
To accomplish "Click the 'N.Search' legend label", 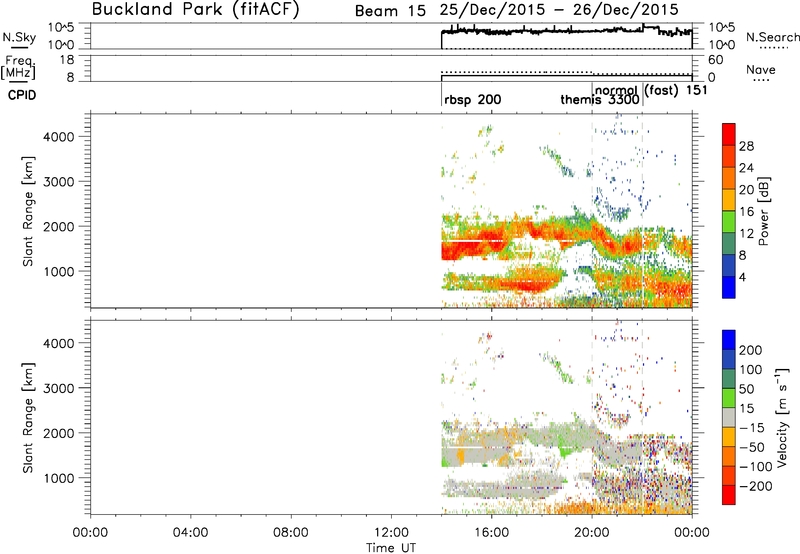I will [x=772, y=37].
